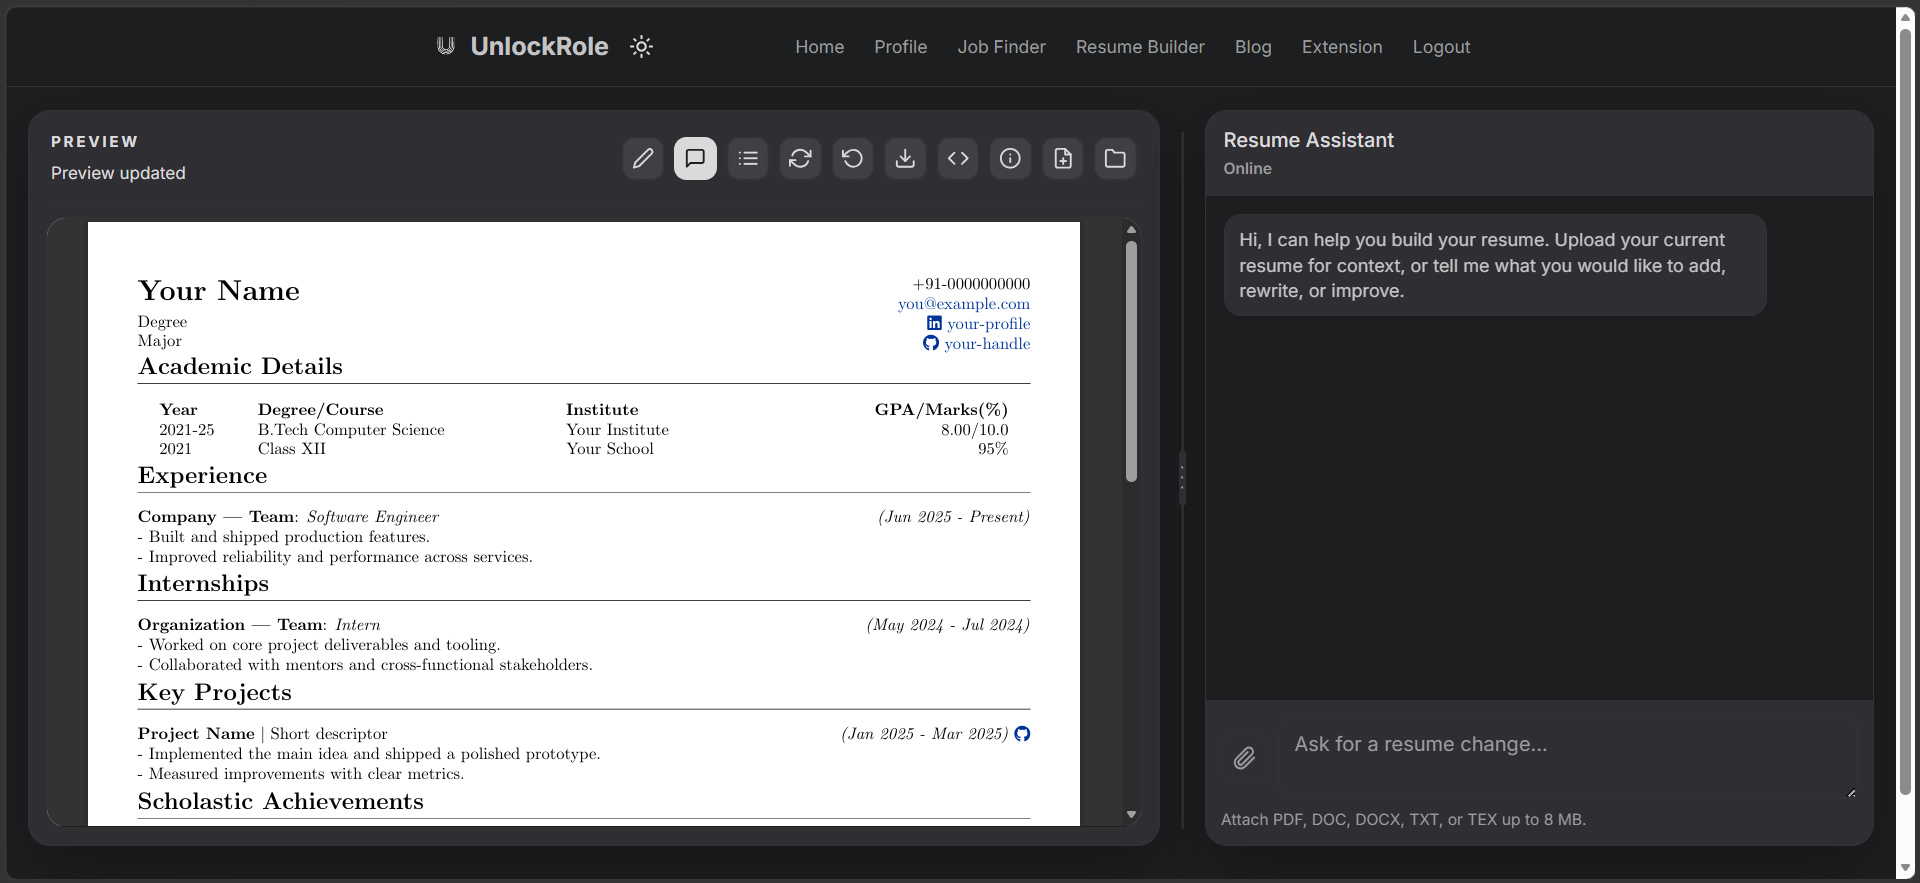This screenshot has width=1920, height=883.
Task: Click the refresh preview sync icon
Action: [800, 158]
